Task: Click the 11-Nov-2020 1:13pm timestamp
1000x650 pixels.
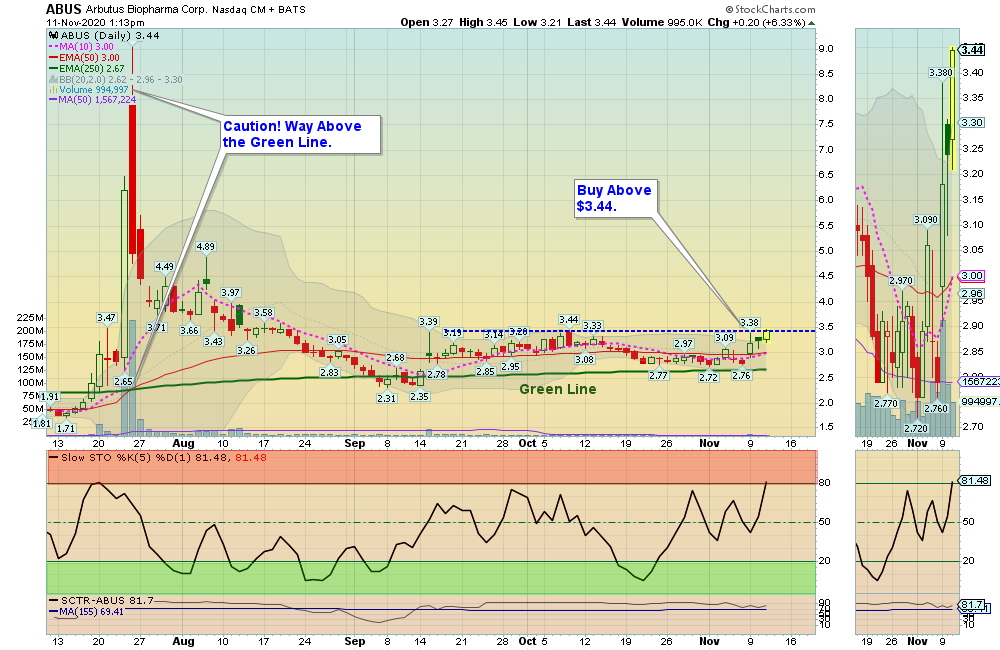Action: pyautogui.click(x=95, y=22)
